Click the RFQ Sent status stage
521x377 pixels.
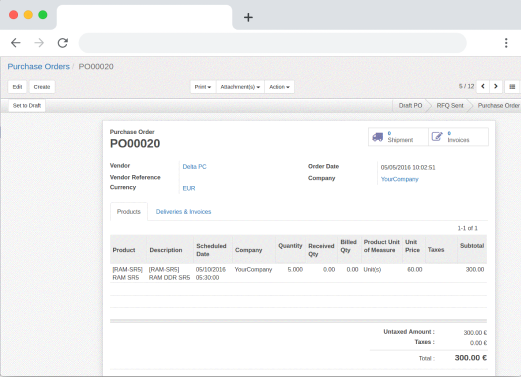pyautogui.click(x=450, y=106)
